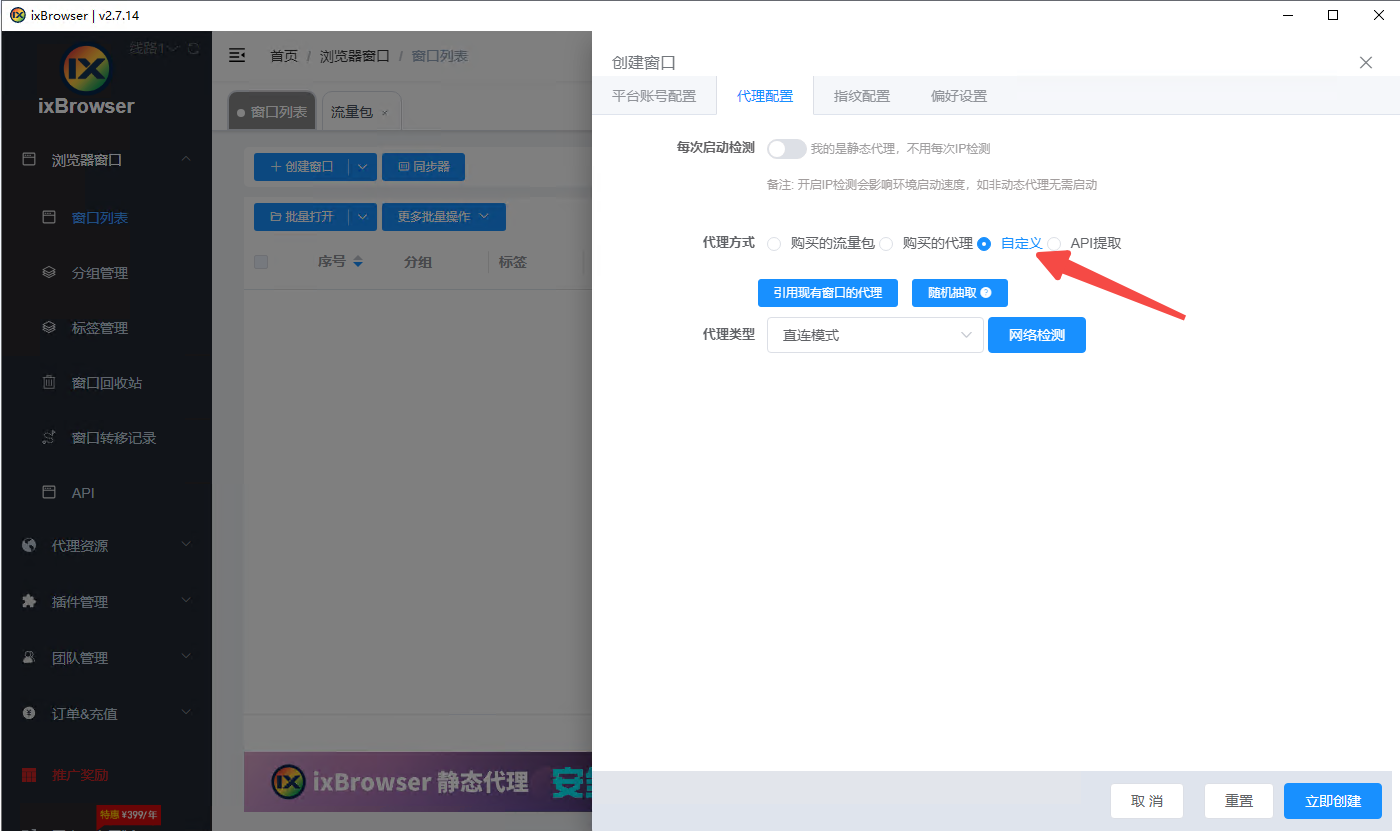Switch to the 指纹配置 tab
The width and height of the screenshot is (1400, 831).
pos(861,96)
